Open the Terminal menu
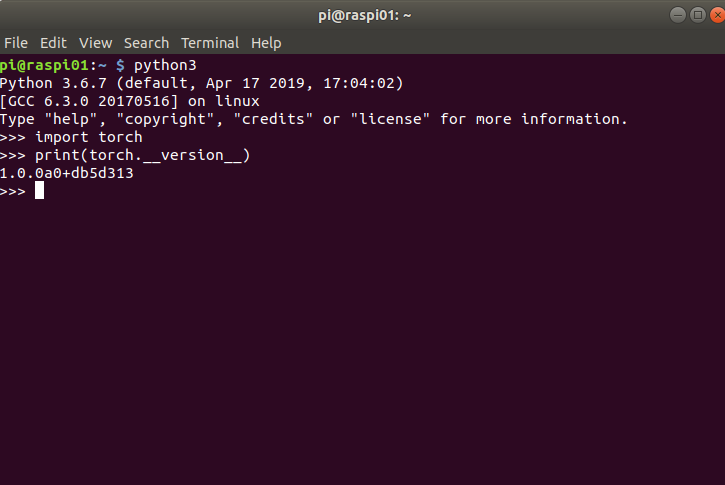This screenshot has width=725, height=485. (210, 43)
